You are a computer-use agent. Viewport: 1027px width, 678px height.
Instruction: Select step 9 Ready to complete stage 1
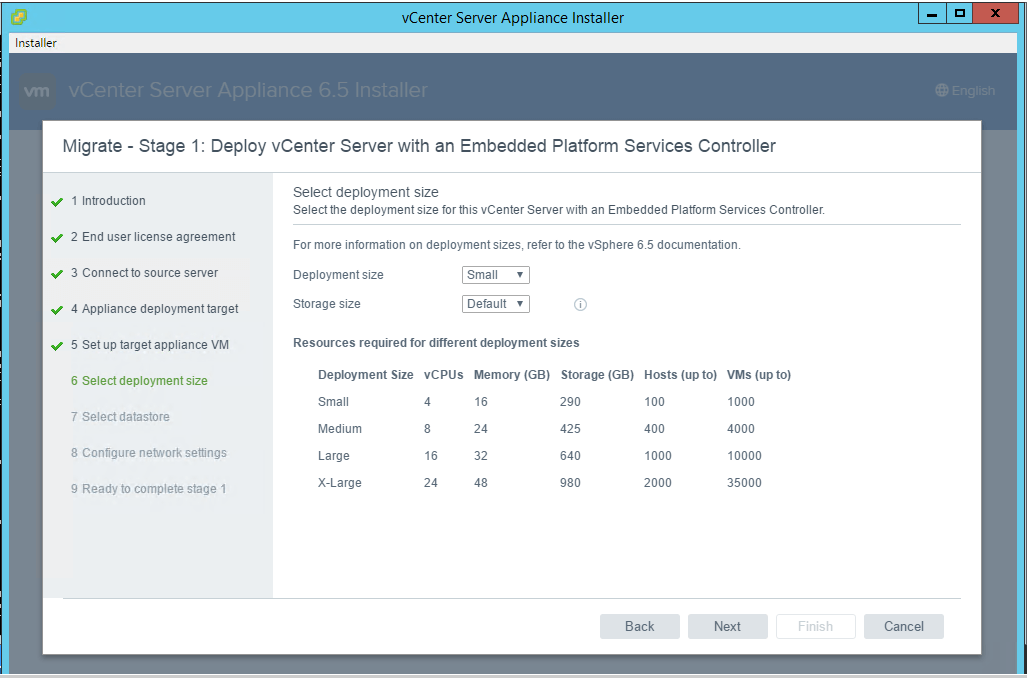(x=149, y=489)
